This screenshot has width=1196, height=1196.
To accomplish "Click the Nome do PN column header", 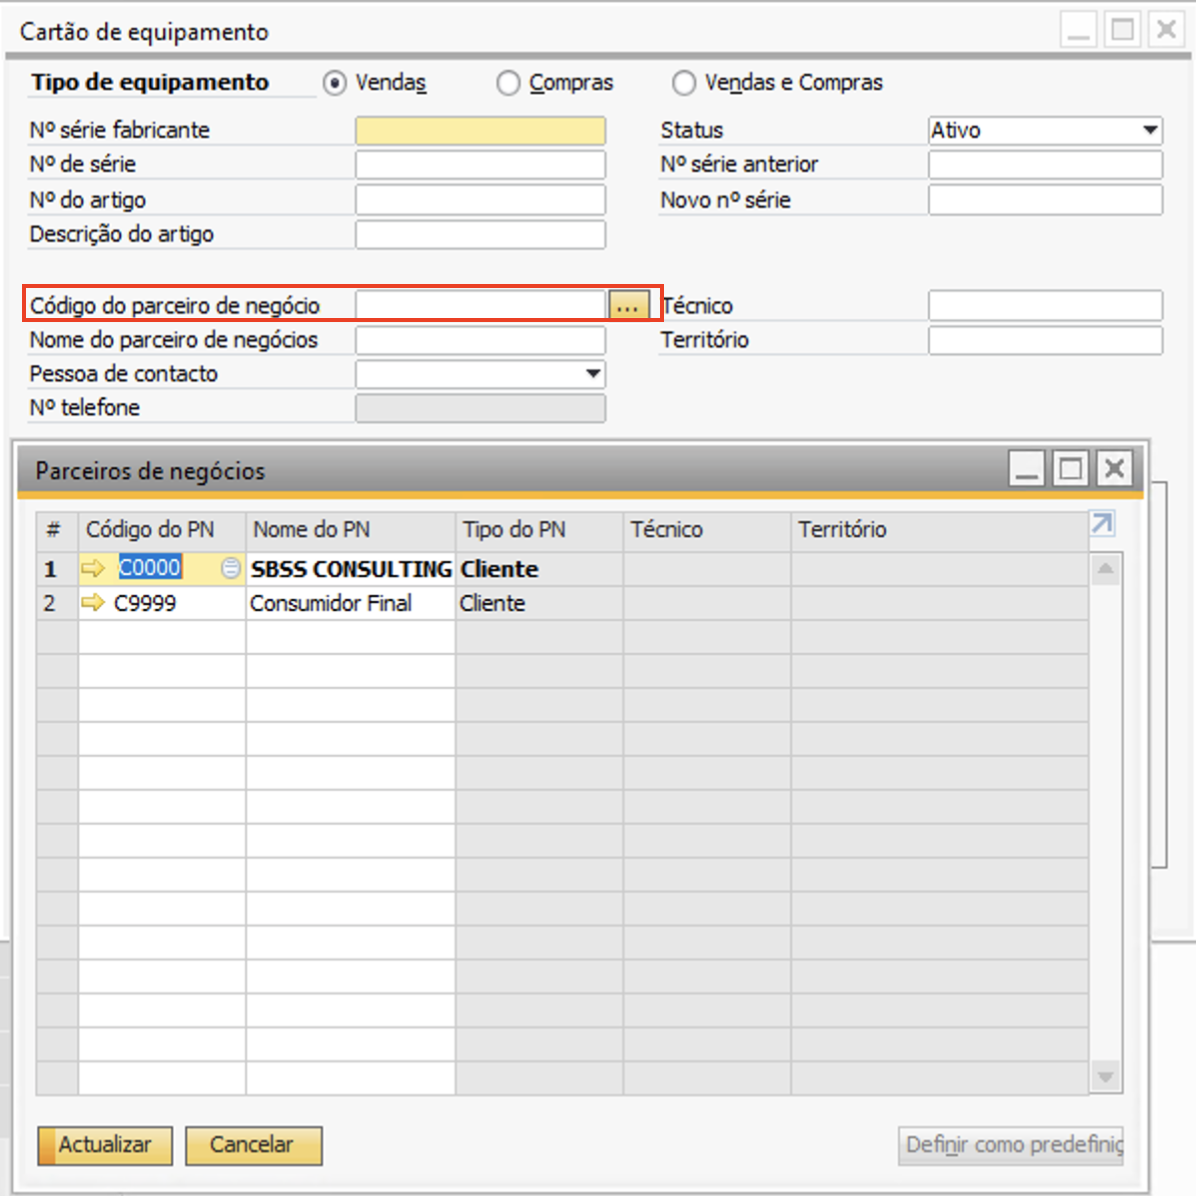I will (x=311, y=530).
